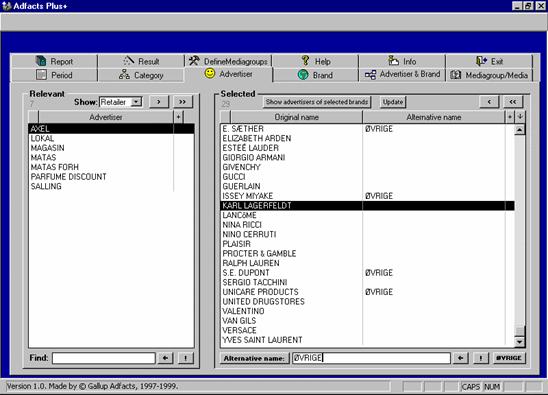Select RALPH LAUREN row
This screenshot has height=395, width=548.
tap(367, 263)
